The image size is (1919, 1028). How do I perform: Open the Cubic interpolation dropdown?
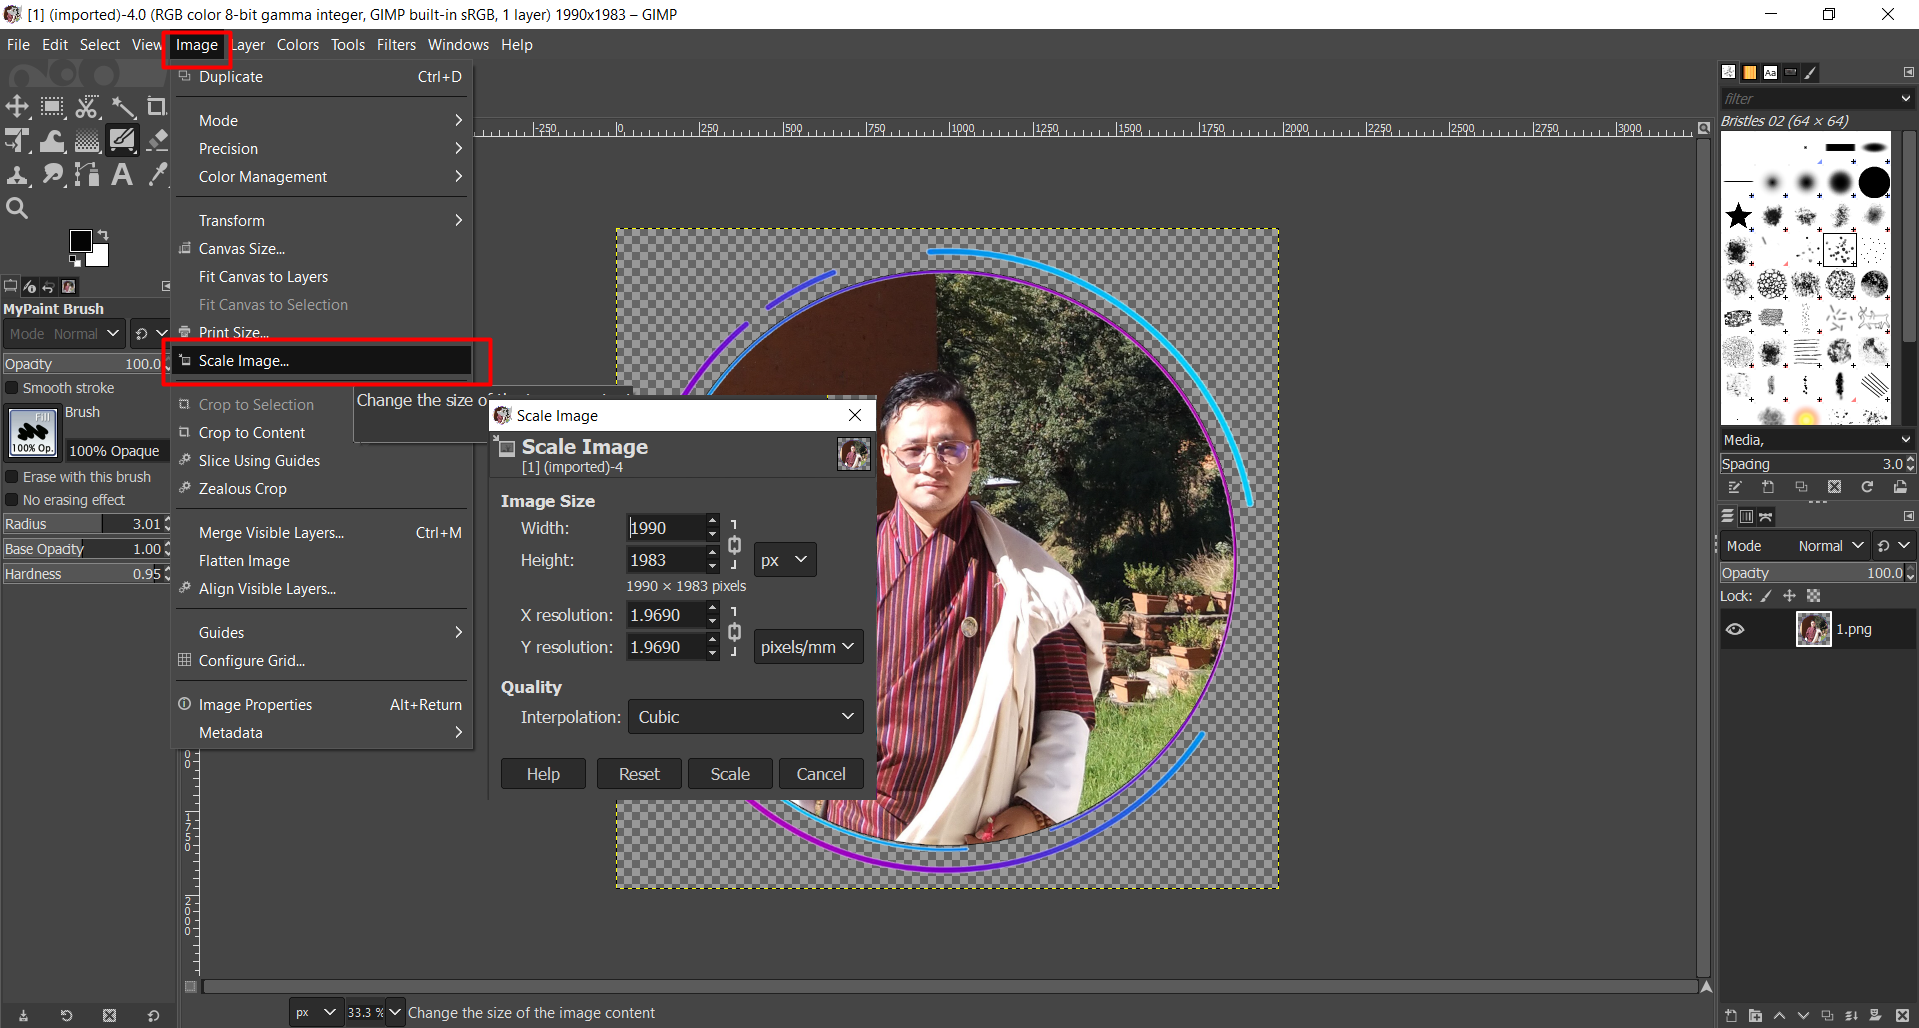[745, 717]
